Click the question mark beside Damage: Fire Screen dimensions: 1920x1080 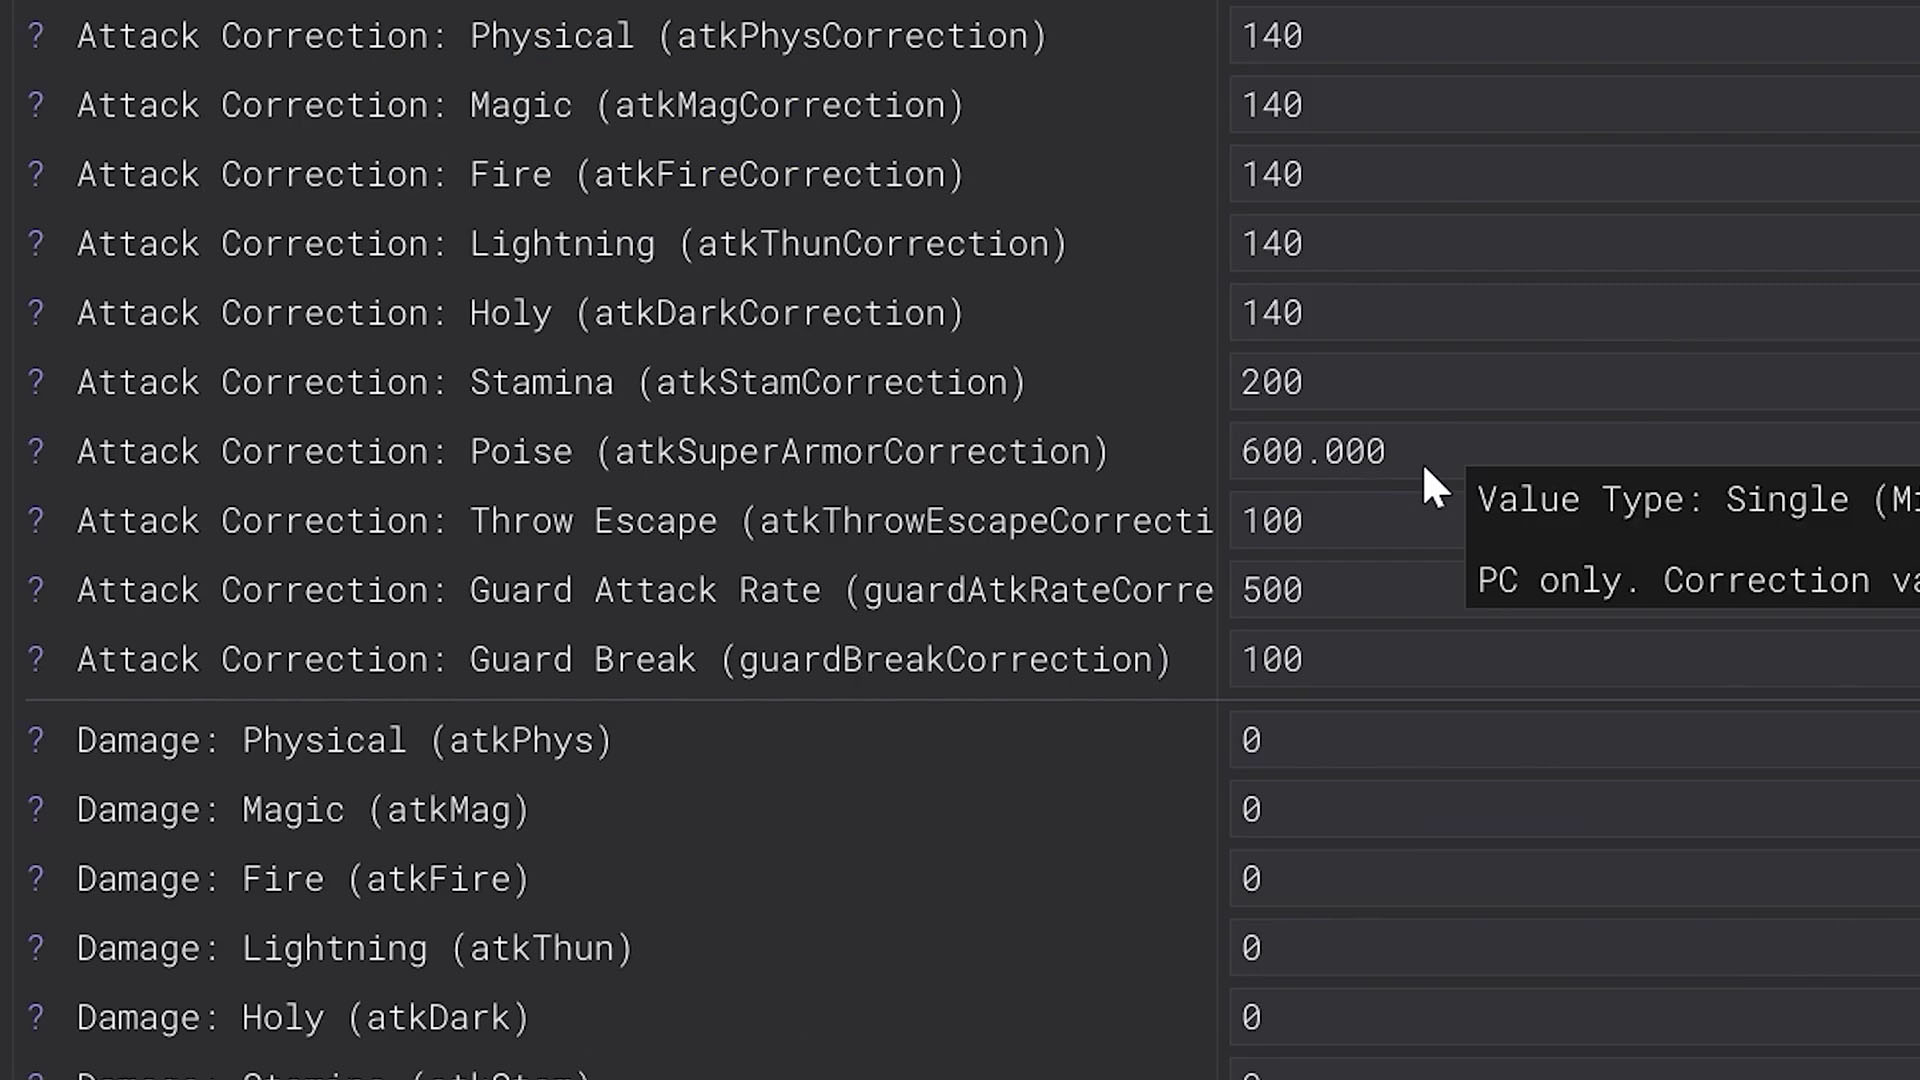pos(36,878)
